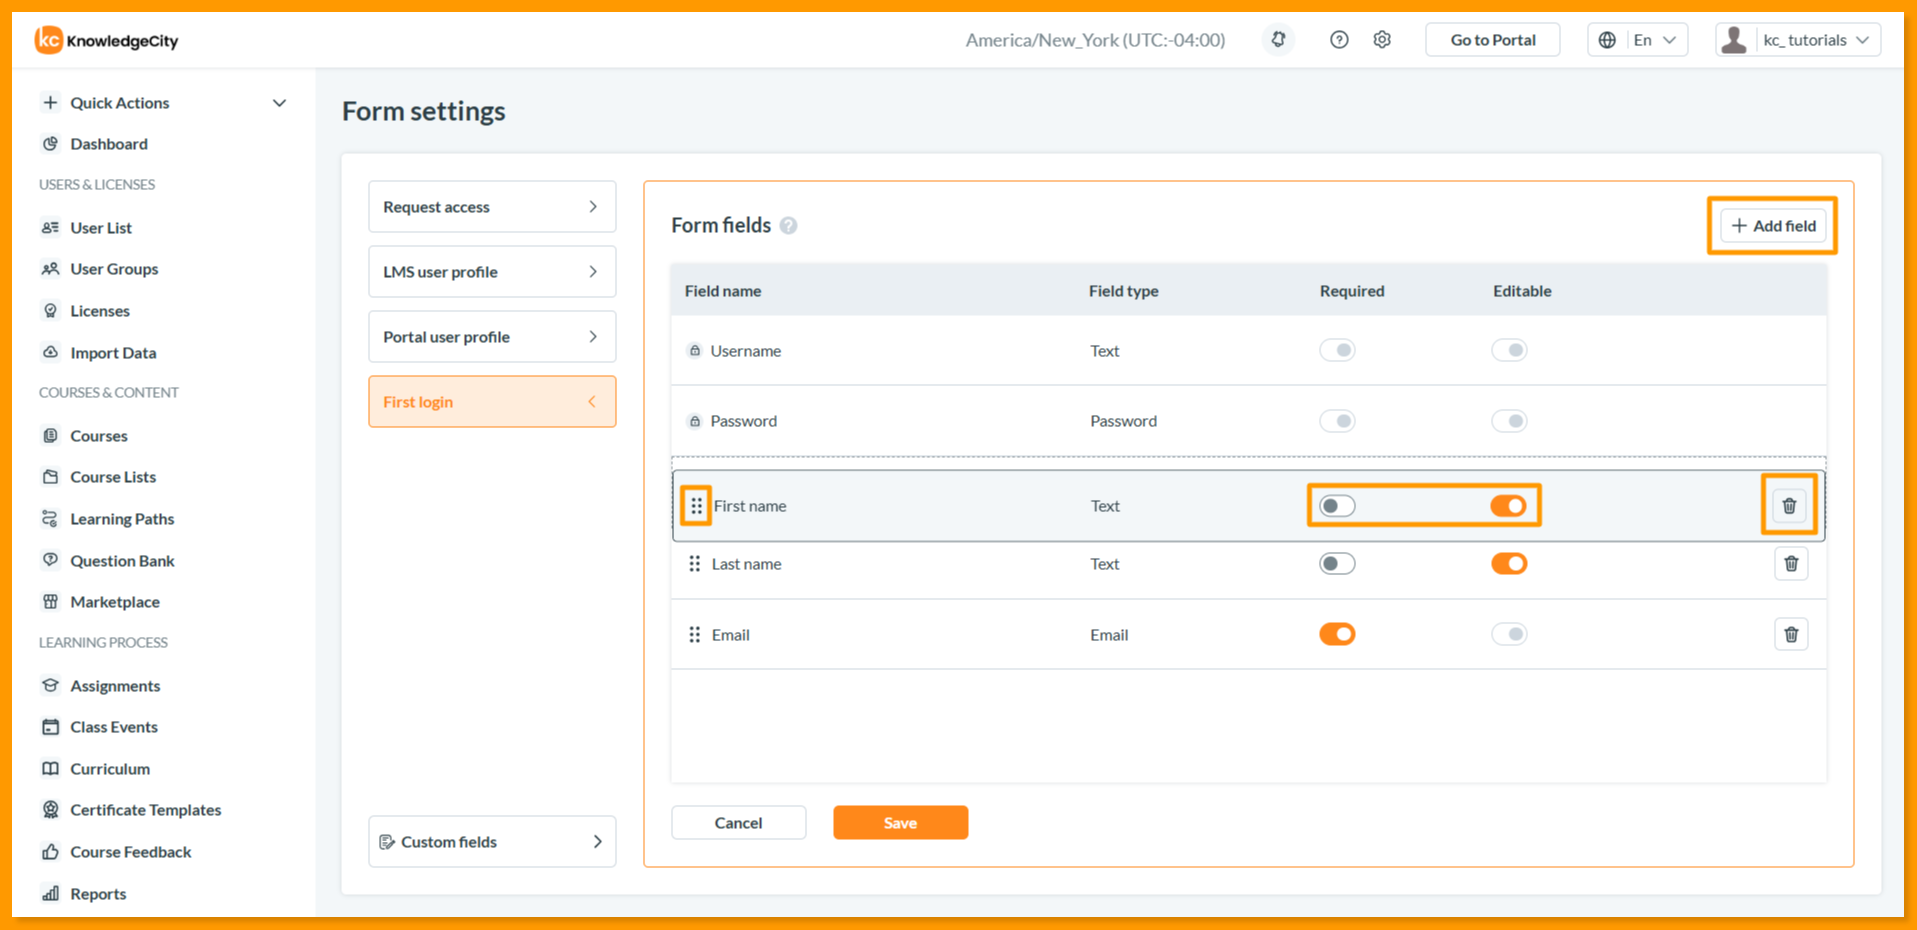Image resolution: width=1917 pixels, height=930 pixels.
Task: Save the form settings
Action: click(x=900, y=823)
